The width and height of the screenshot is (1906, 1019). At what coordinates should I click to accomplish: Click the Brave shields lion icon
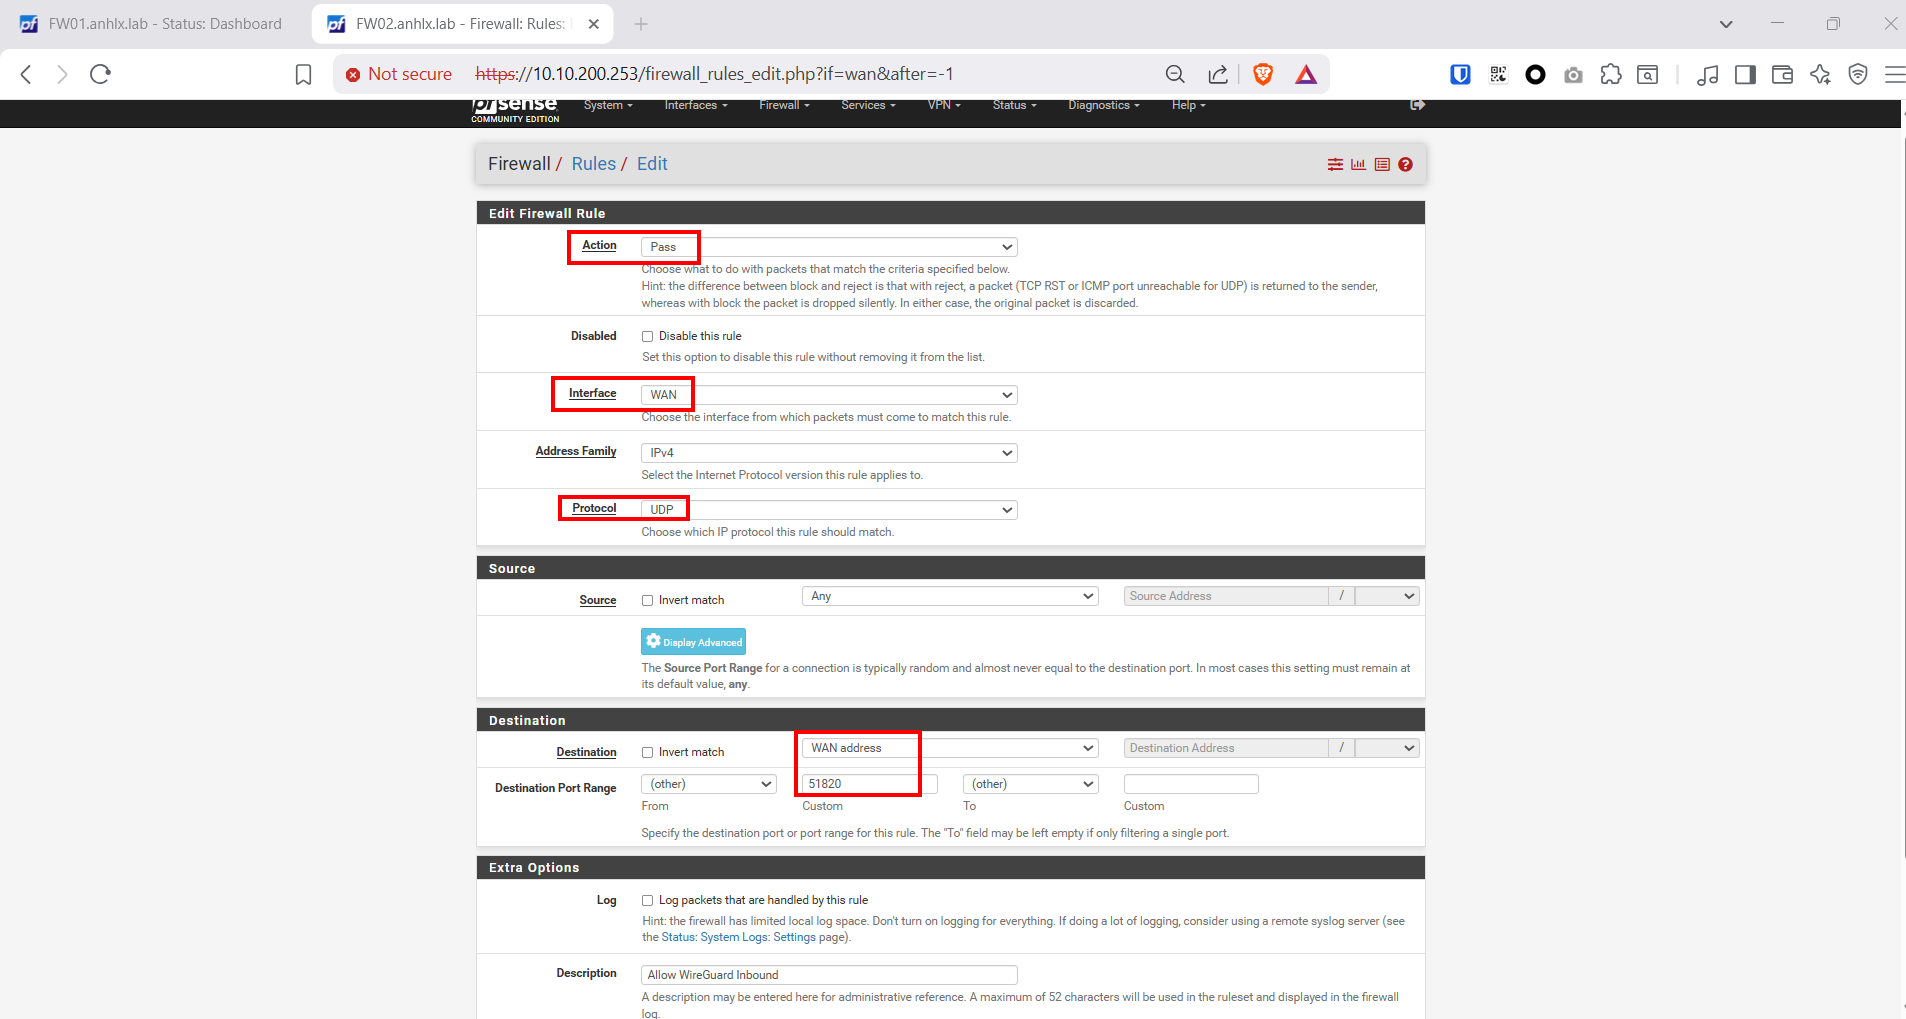tap(1263, 74)
